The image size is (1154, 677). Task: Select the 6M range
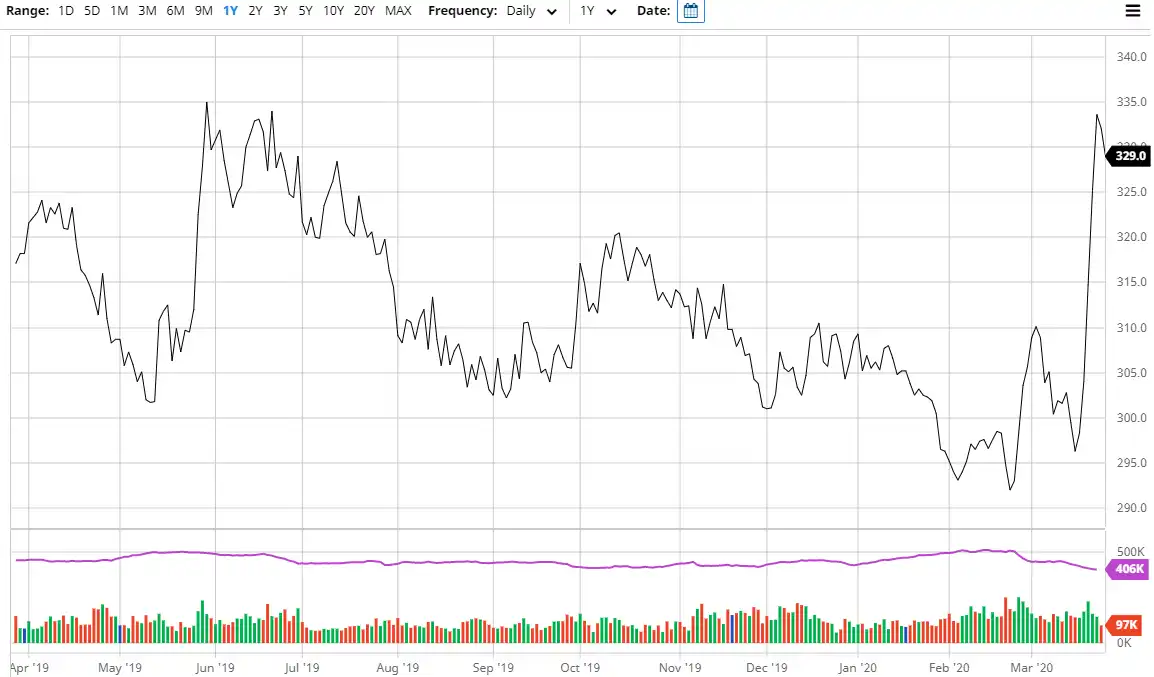[x=175, y=11]
